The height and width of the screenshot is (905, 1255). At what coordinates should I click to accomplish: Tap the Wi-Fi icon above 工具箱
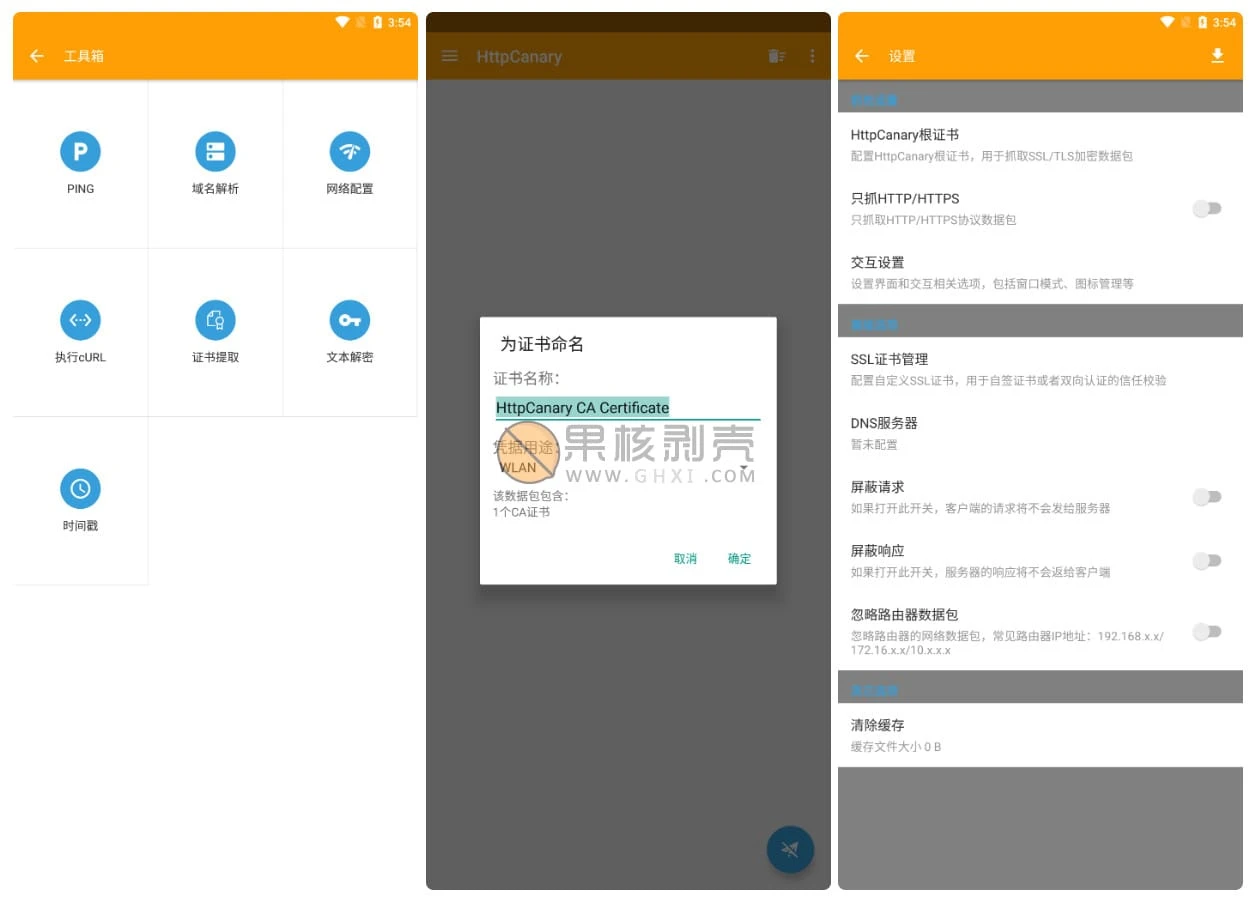[x=342, y=22]
